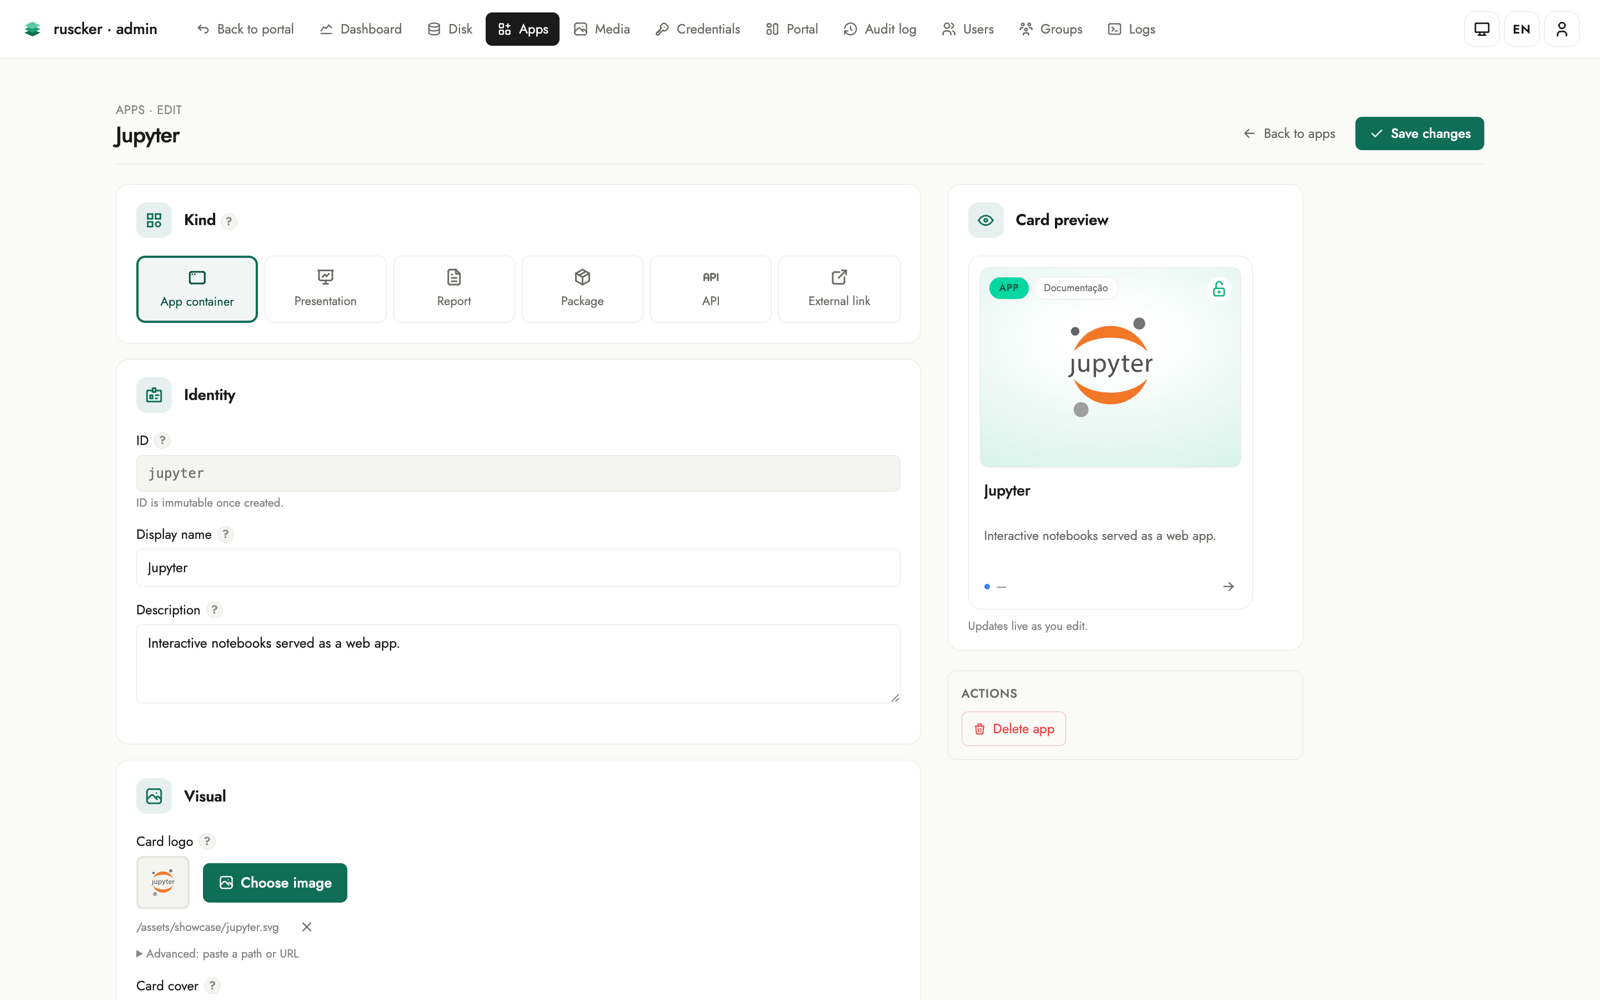Viewport: 1600px width, 1000px height.
Task: Select API kind
Action: pyautogui.click(x=711, y=289)
